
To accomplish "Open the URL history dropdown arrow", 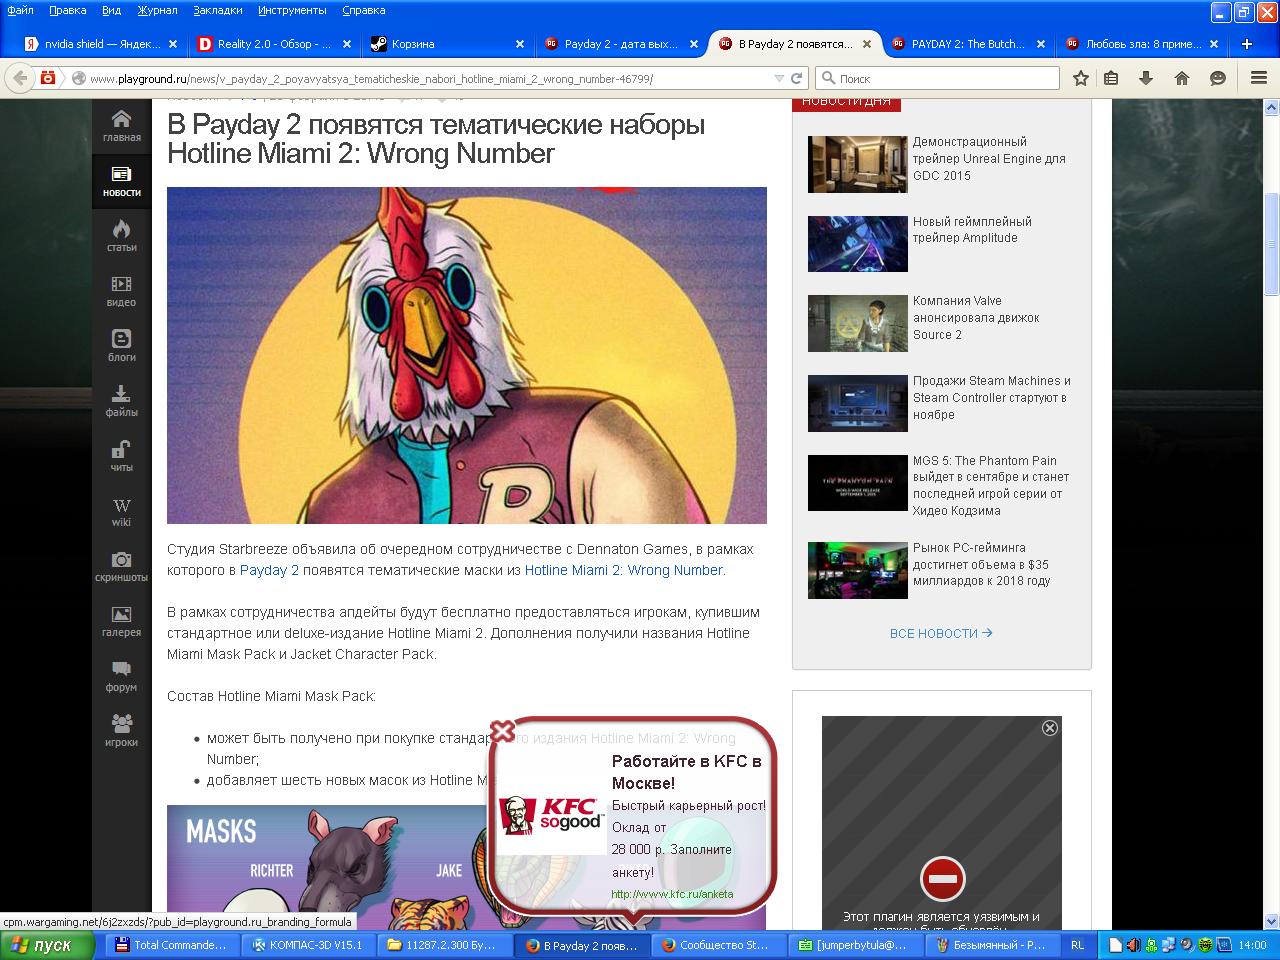I will tap(779, 78).
